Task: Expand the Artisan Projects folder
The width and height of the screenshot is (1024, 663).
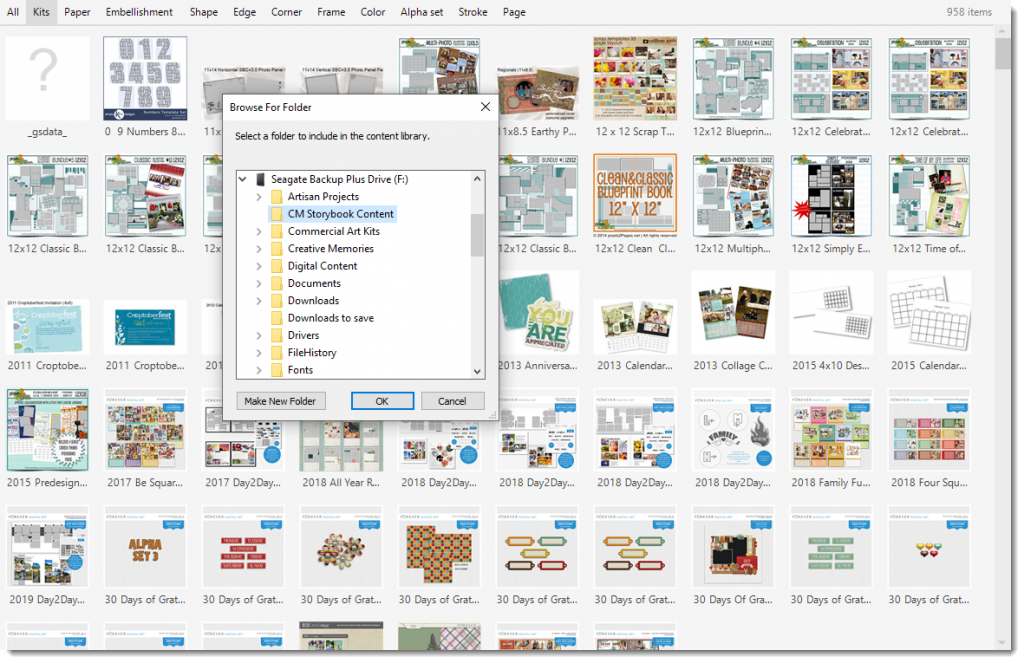Action: tap(259, 197)
